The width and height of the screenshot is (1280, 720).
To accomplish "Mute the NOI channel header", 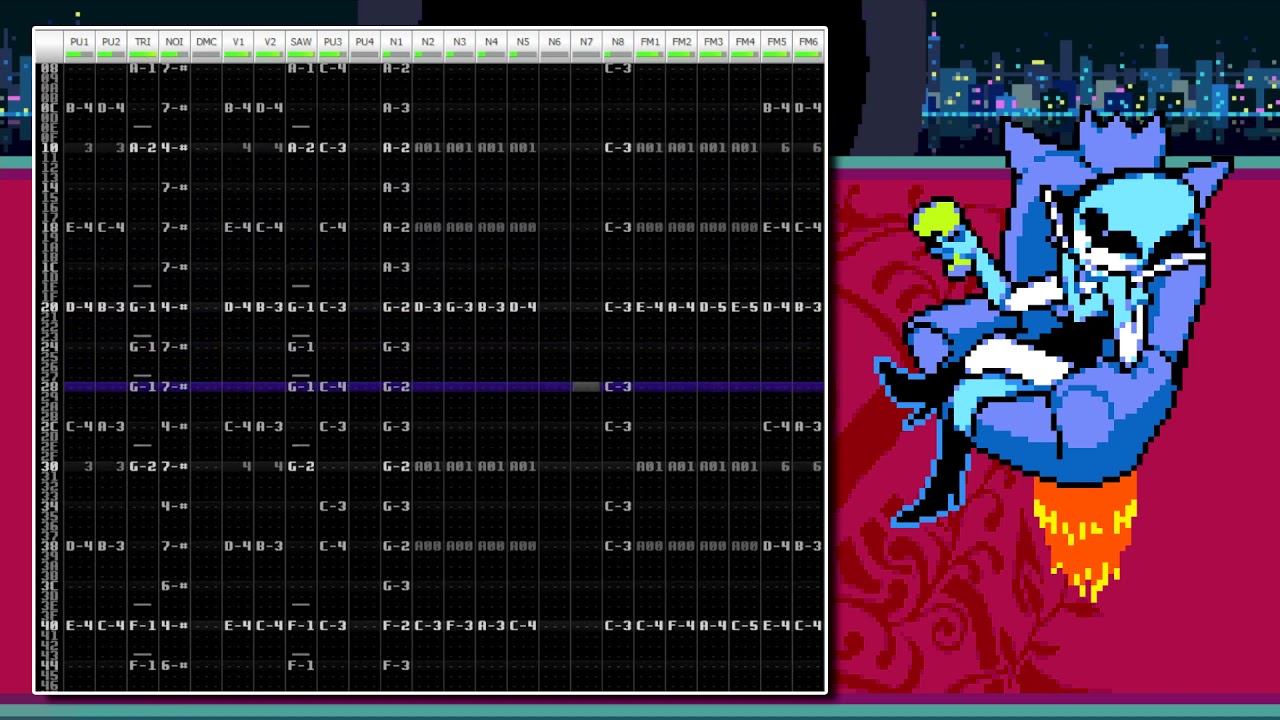I will click(x=175, y=46).
